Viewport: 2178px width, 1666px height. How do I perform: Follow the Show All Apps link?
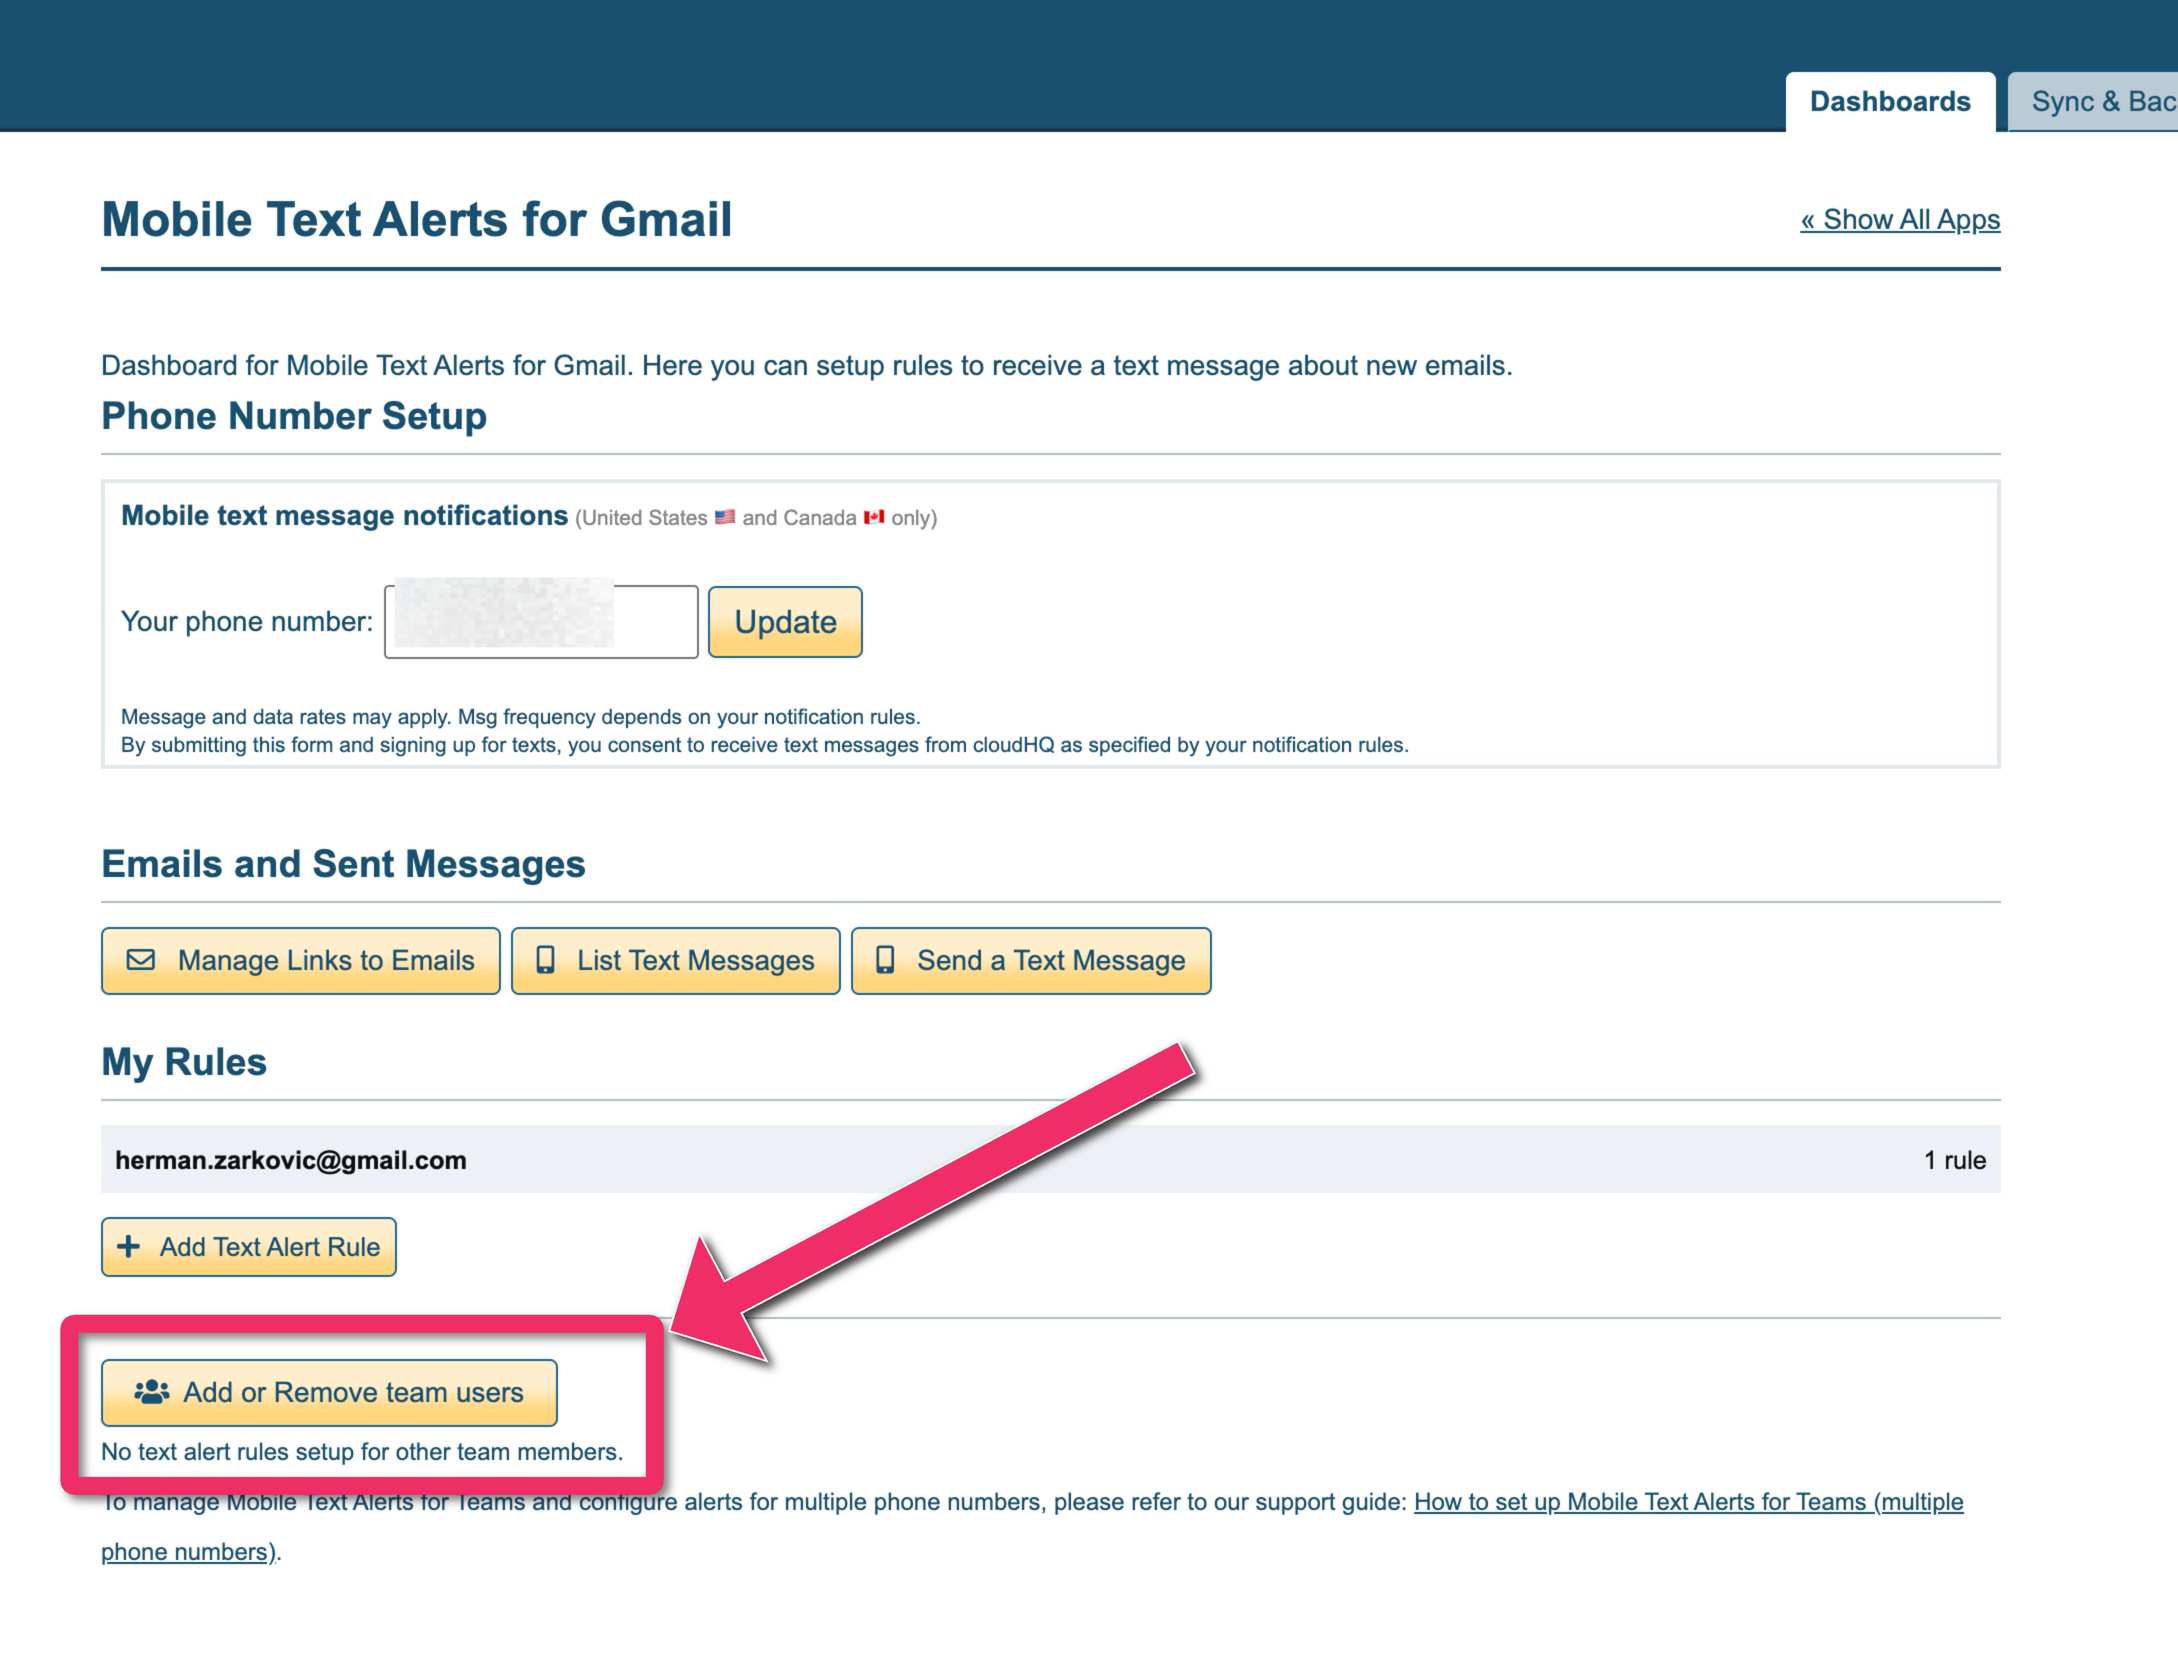pos(1900,219)
